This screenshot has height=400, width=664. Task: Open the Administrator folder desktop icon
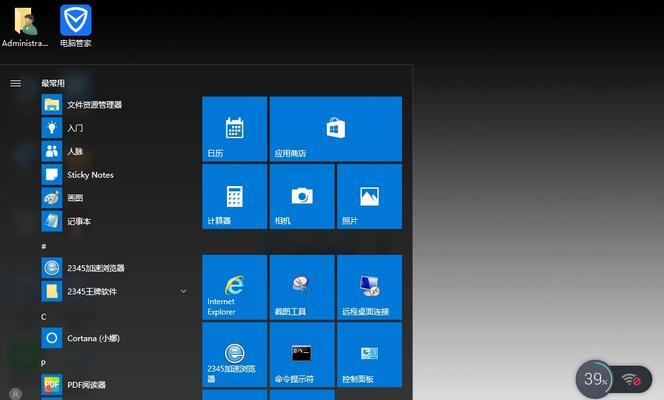25,26
